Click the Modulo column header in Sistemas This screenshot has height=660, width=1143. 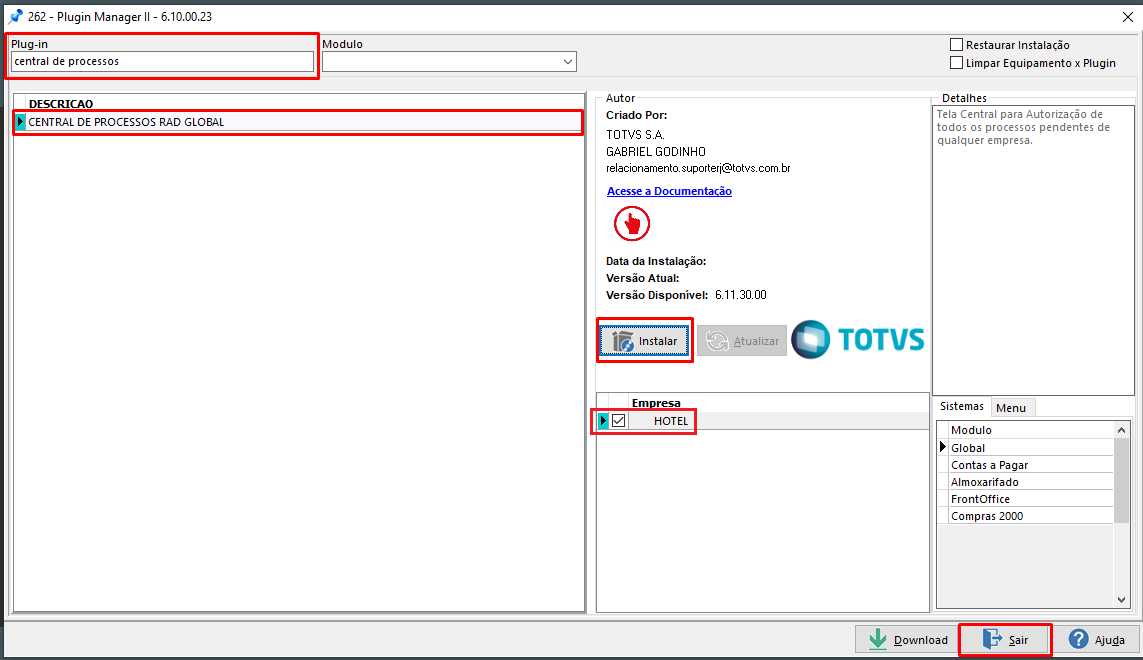pyautogui.click(x=1030, y=430)
